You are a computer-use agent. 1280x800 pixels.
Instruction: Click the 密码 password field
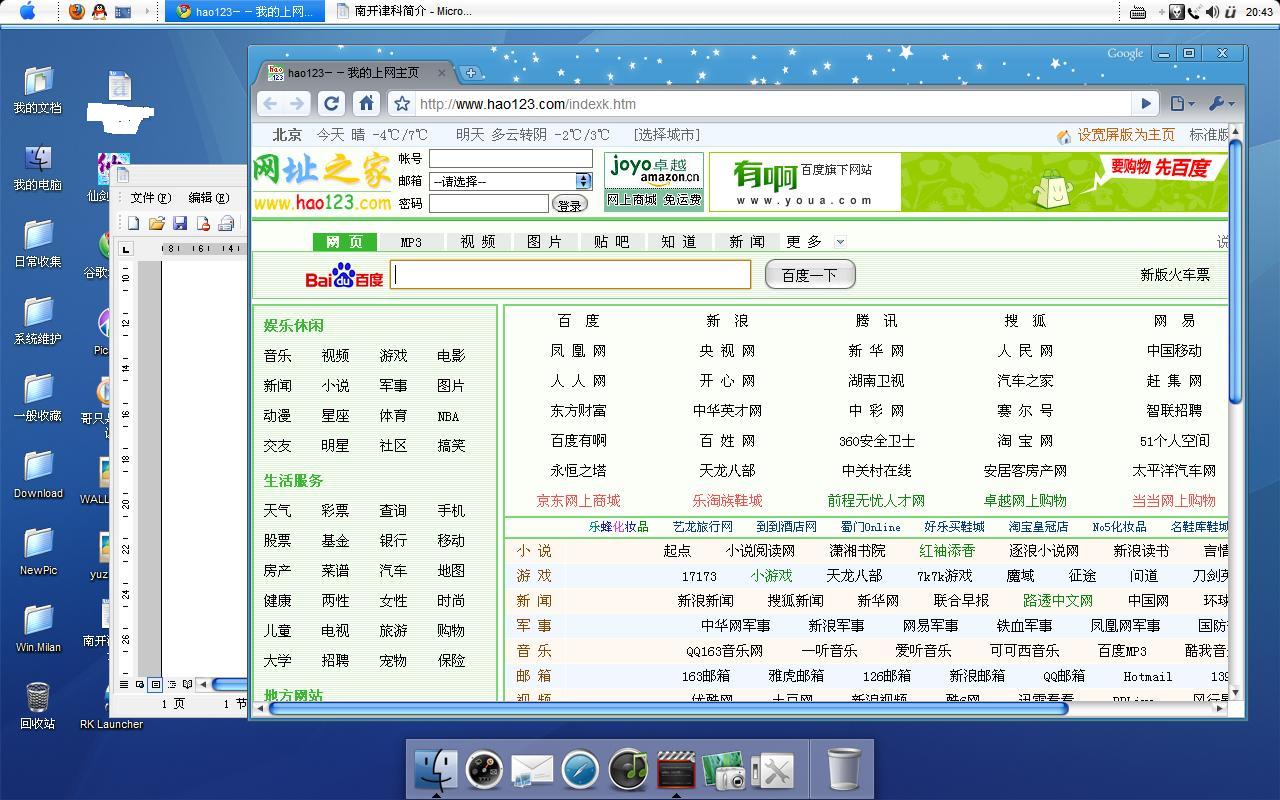pos(488,203)
